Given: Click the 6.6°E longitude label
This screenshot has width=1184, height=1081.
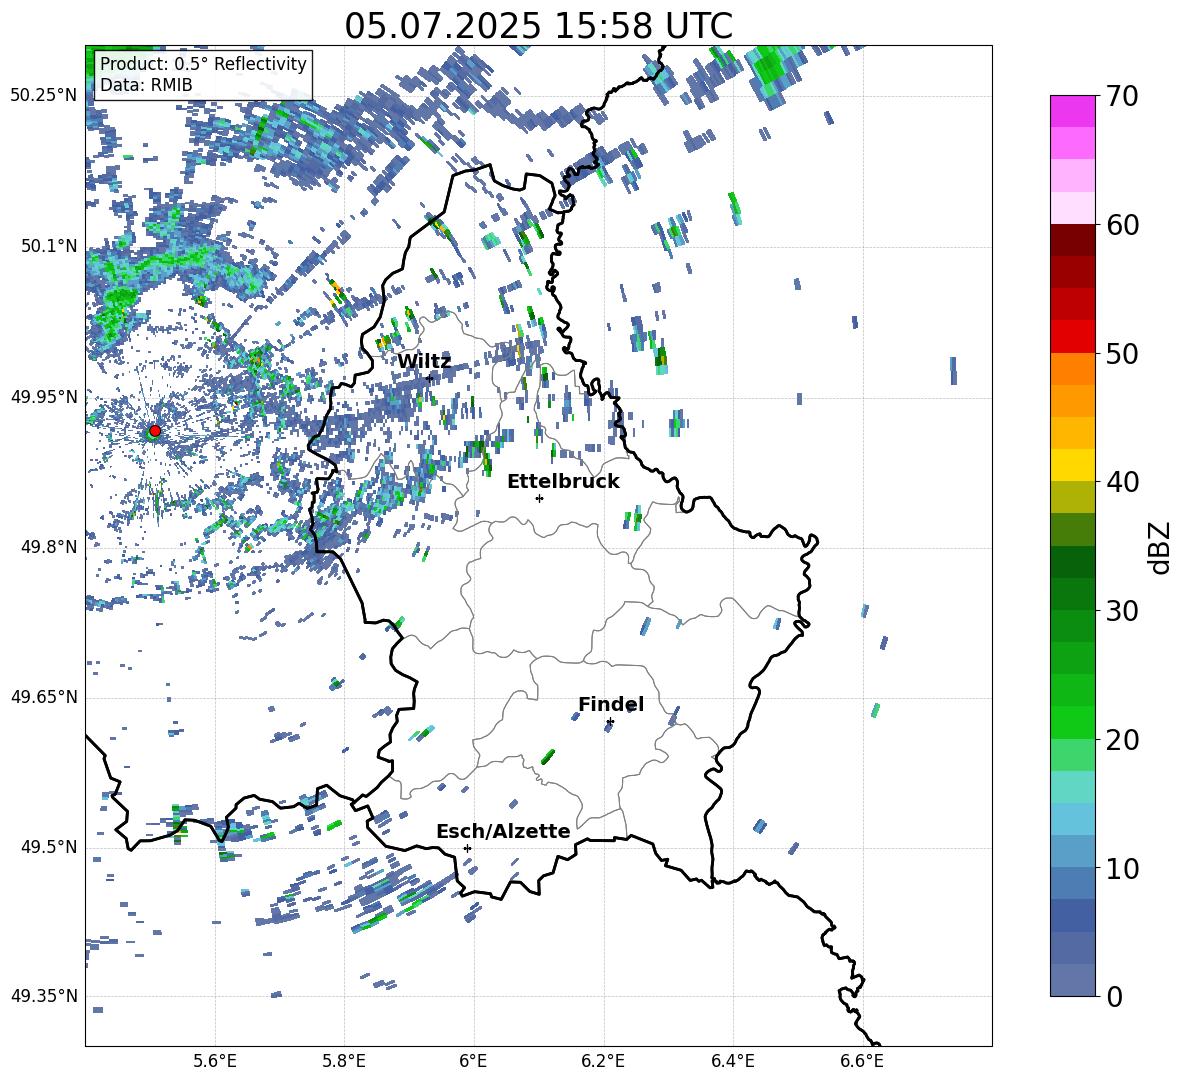Looking at the screenshot, I should (x=862, y=1061).
